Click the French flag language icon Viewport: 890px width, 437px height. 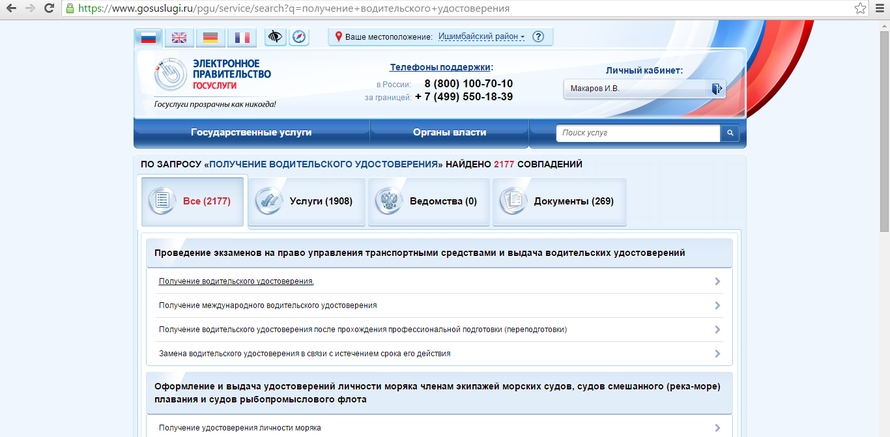pos(241,37)
